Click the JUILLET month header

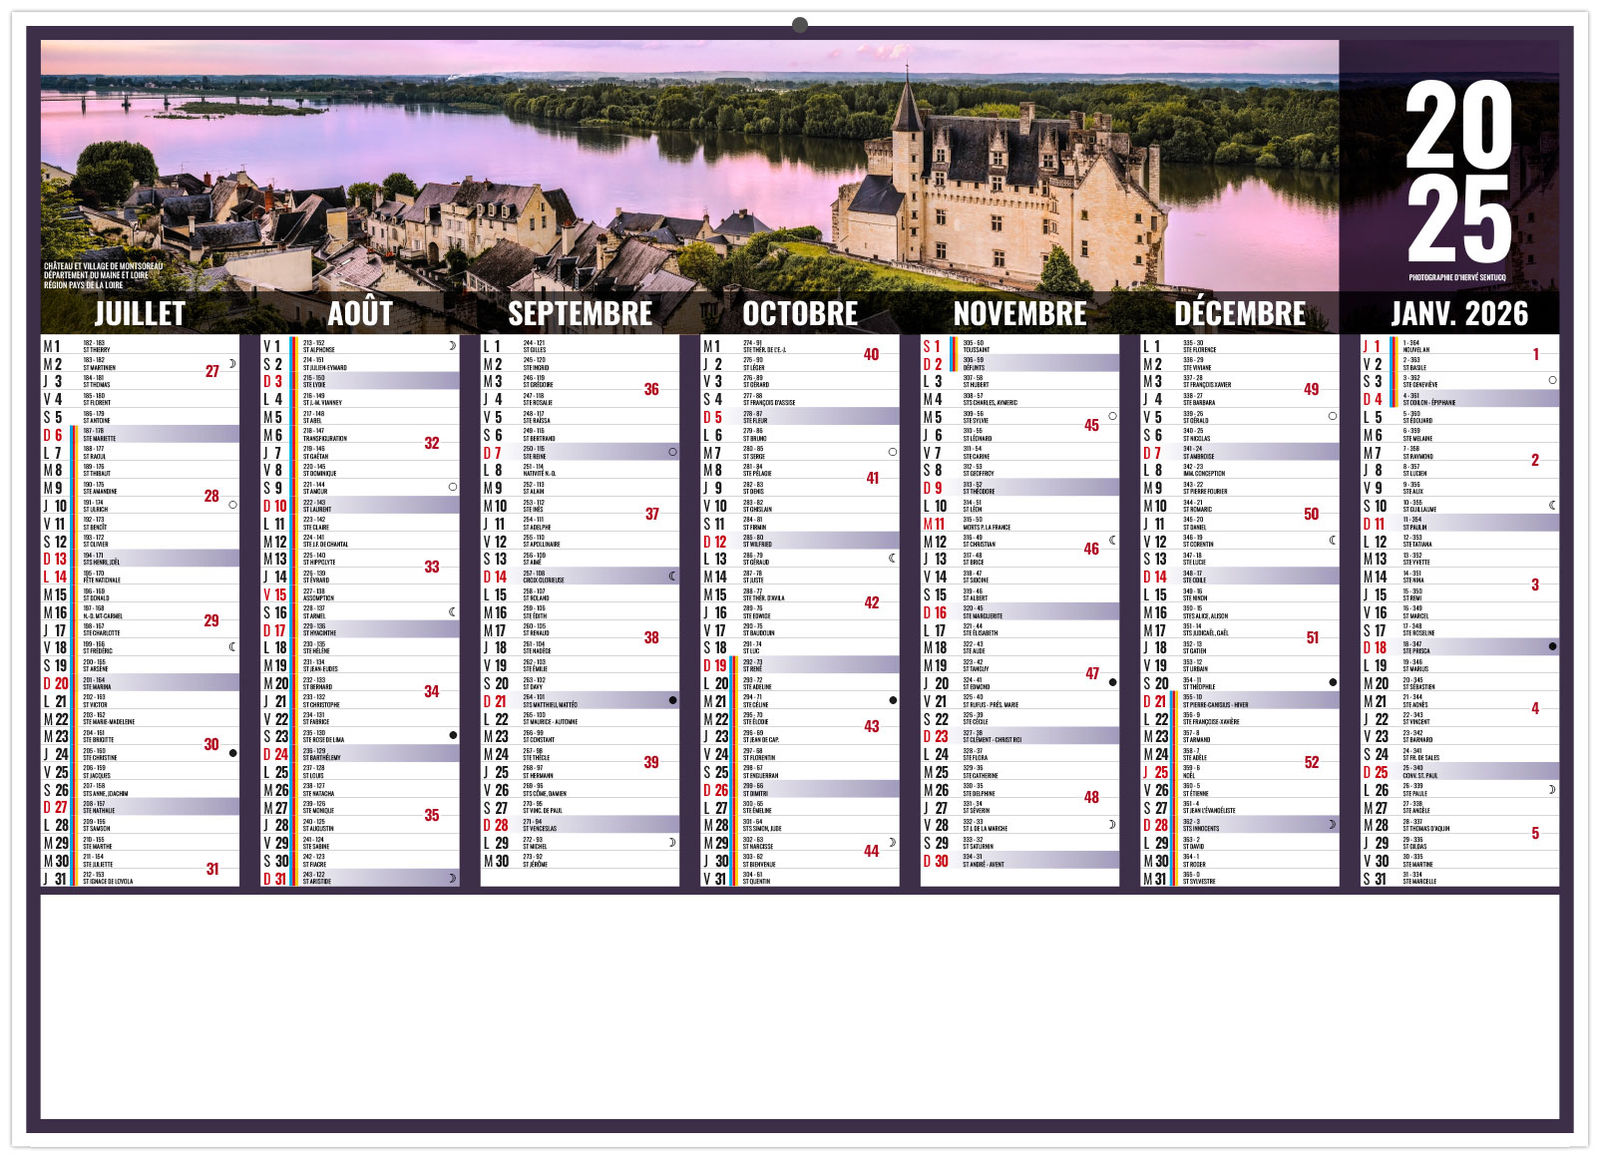coord(140,314)
